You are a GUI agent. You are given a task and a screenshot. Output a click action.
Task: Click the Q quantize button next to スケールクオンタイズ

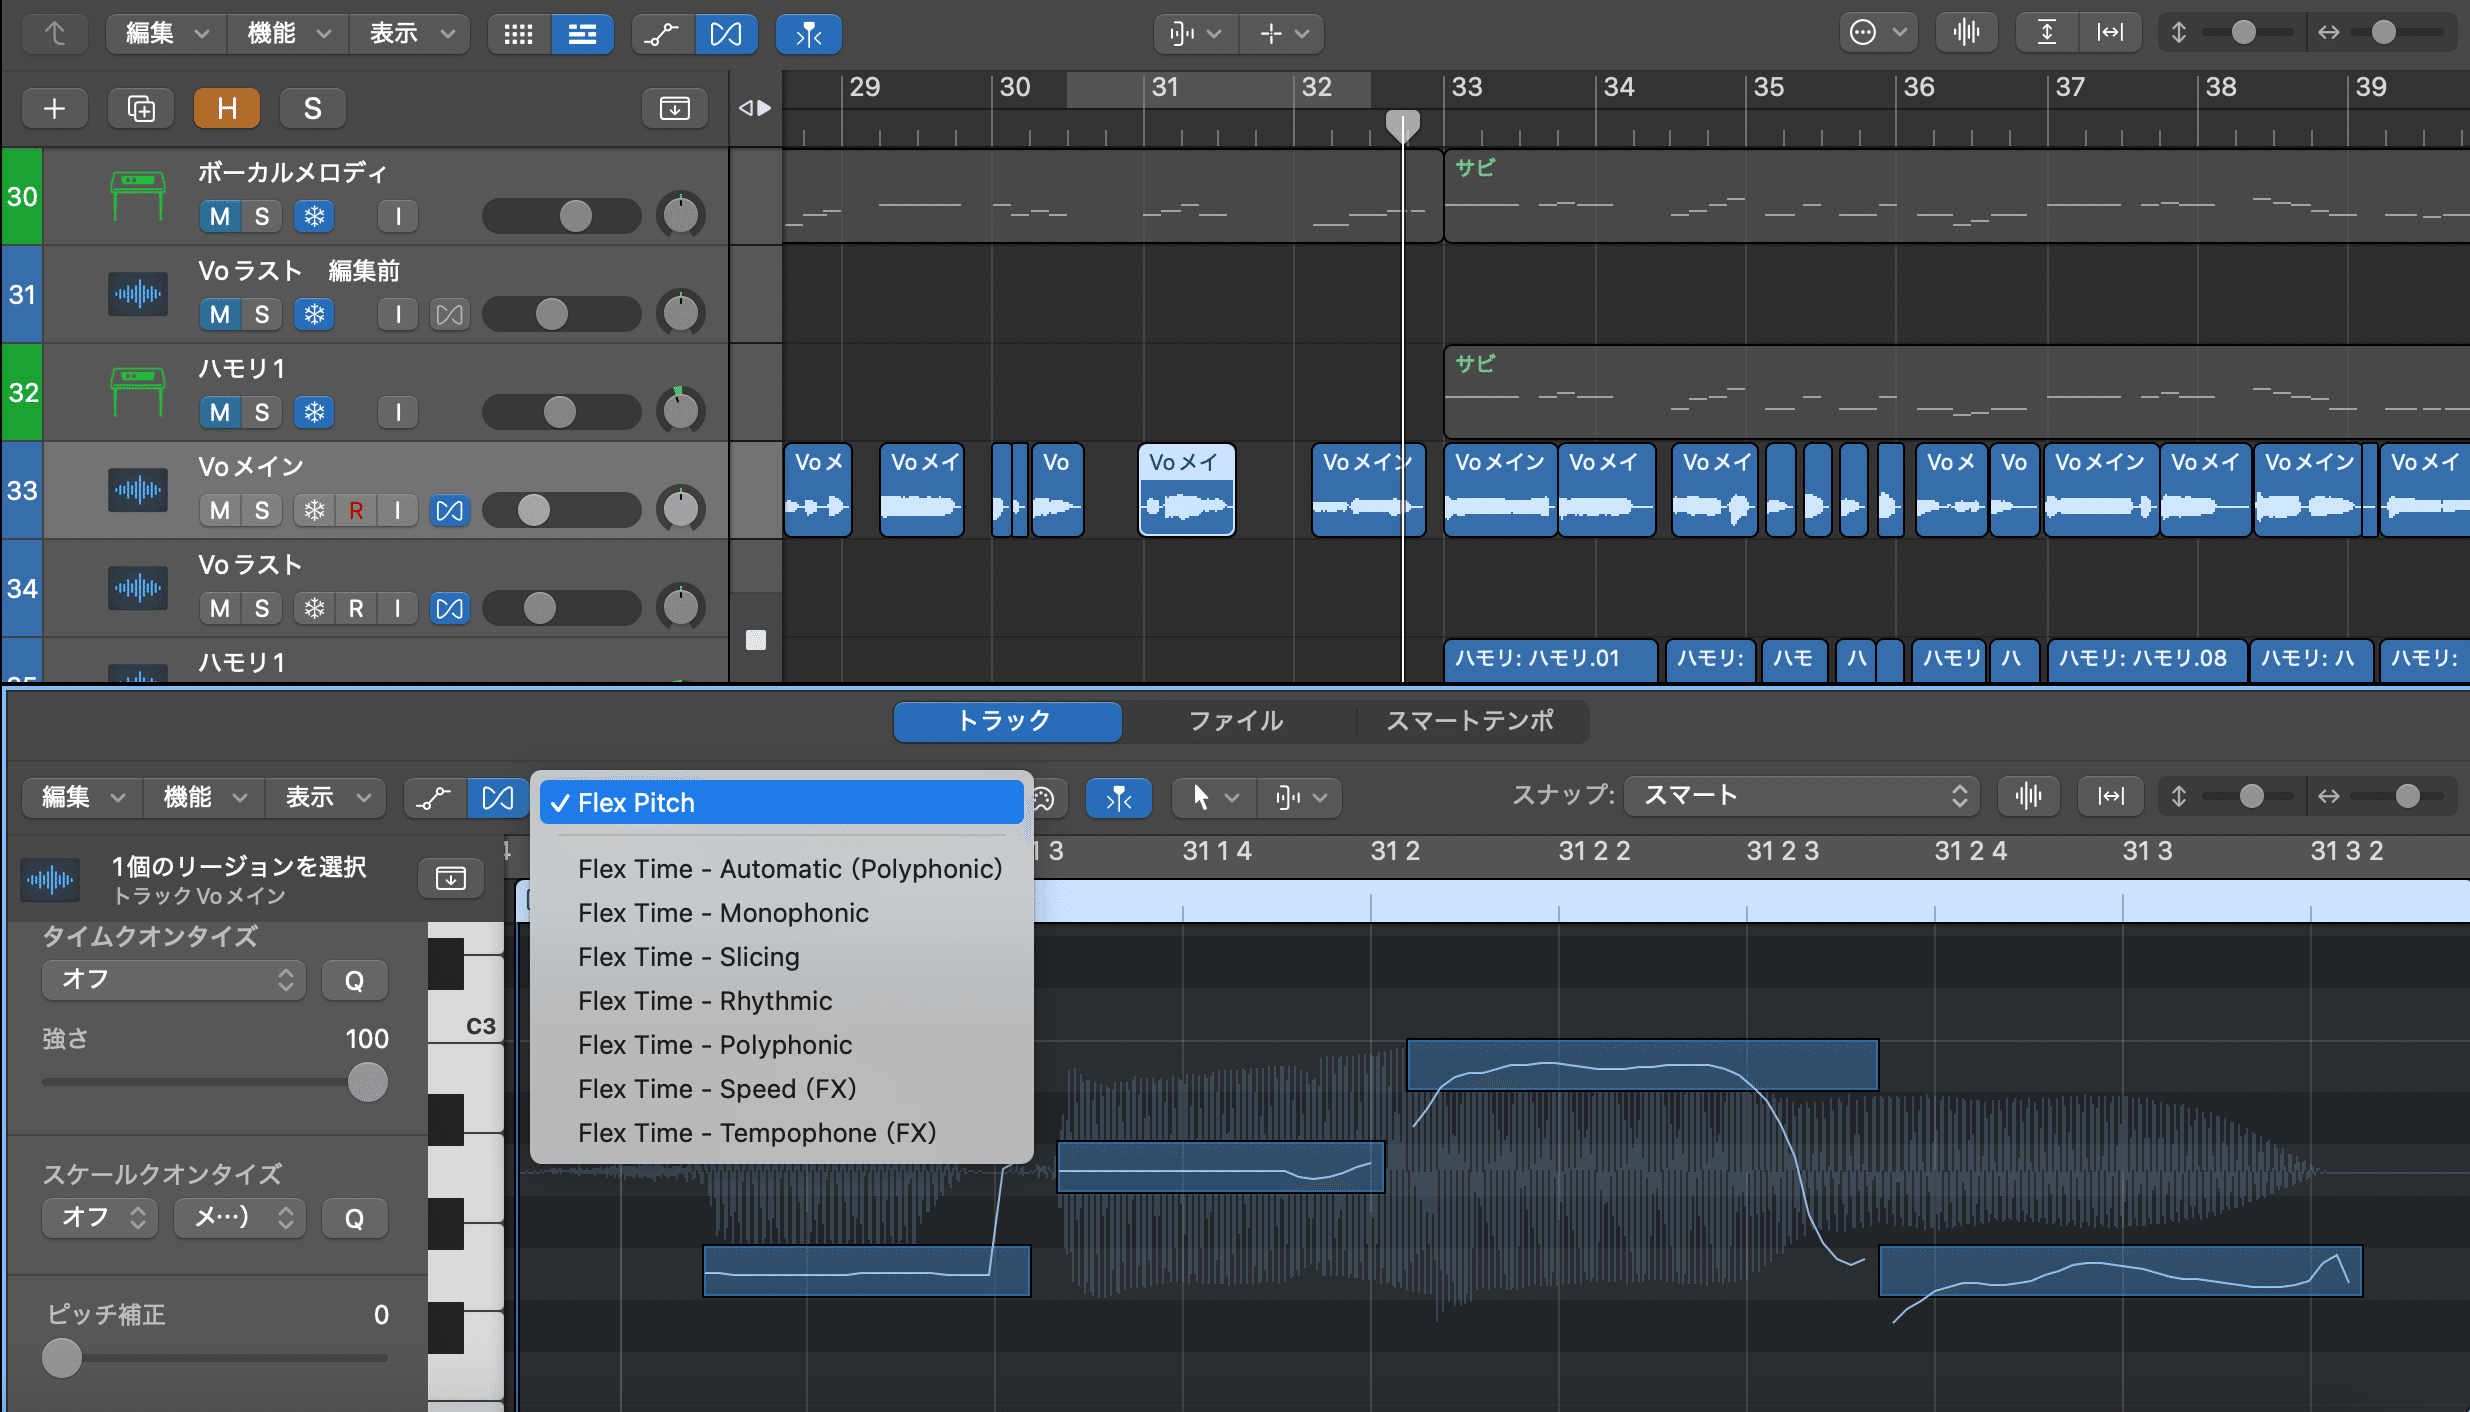(354, 1218)
